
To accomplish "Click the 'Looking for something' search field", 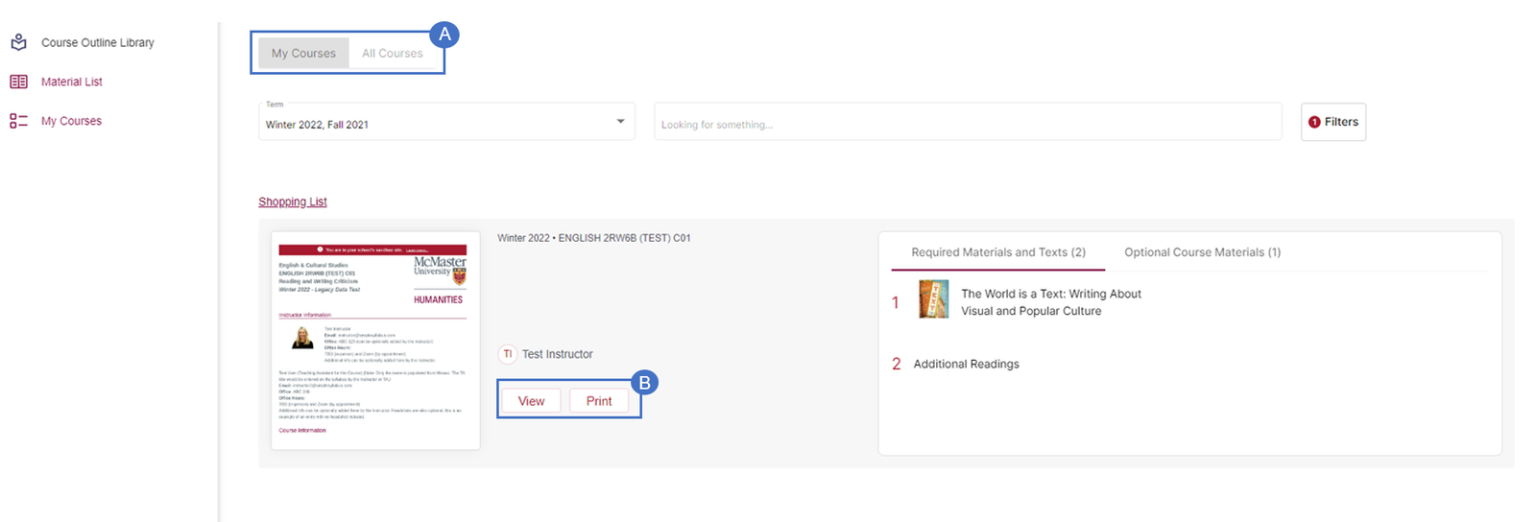I will [967, 124].
